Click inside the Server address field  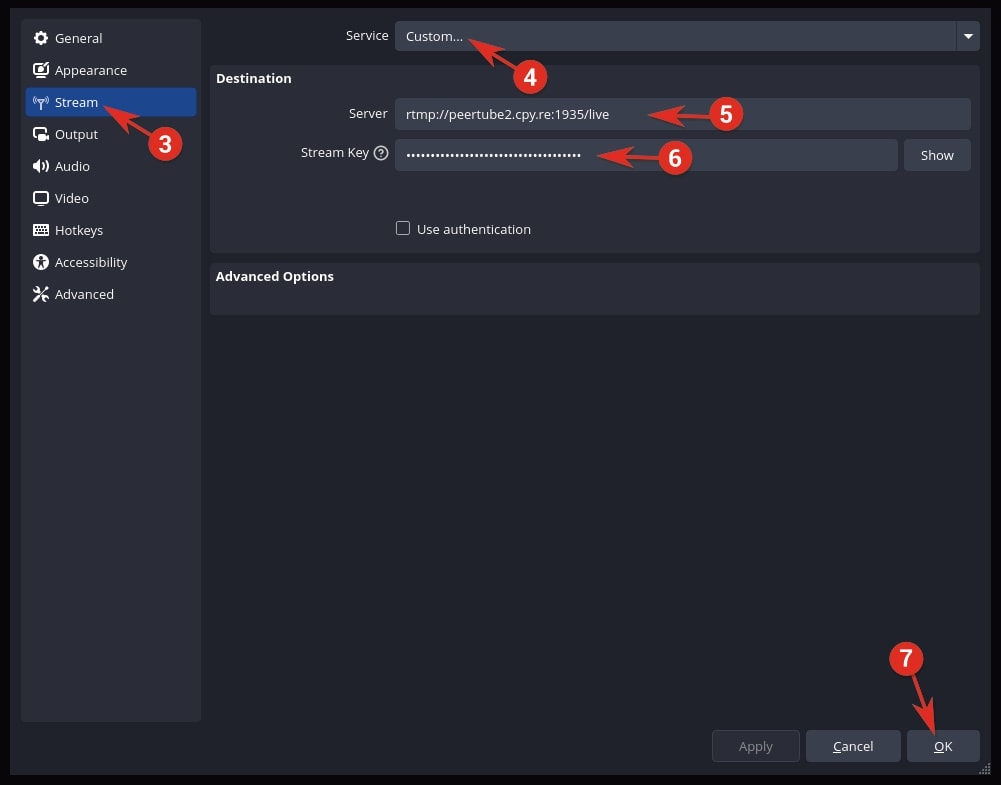[600, 114]
